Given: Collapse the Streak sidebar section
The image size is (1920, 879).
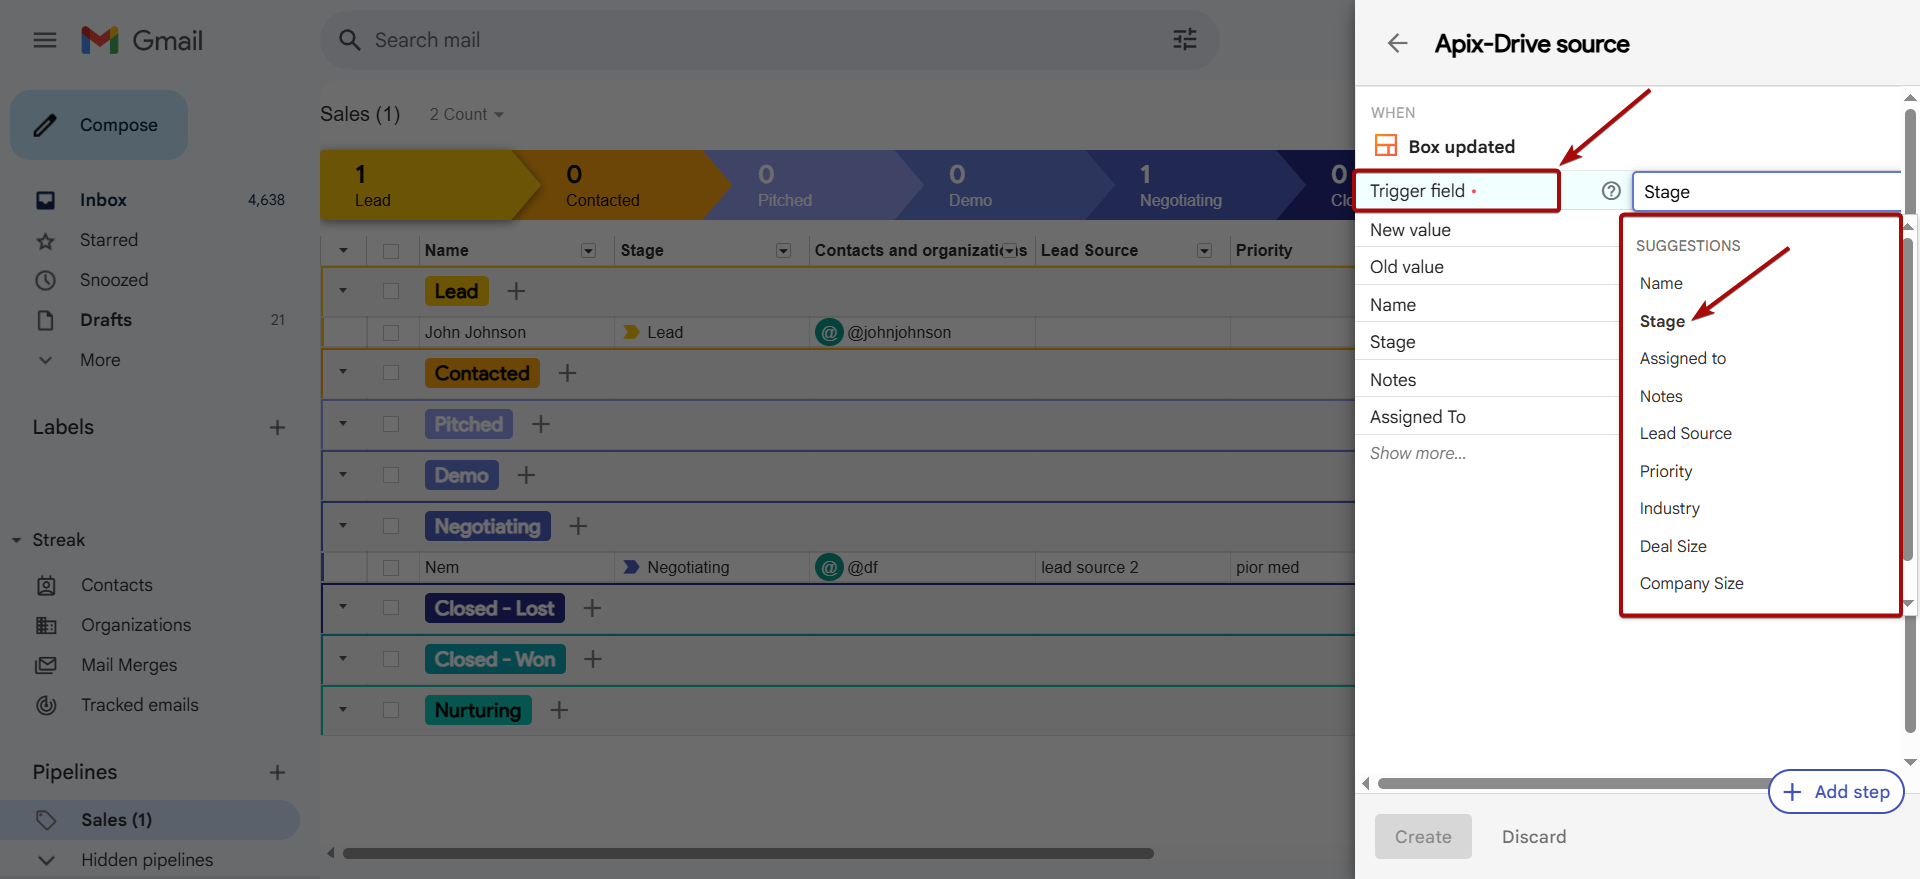Looking at the screenshot, I should pyautogui.click(x=16, y=540).
